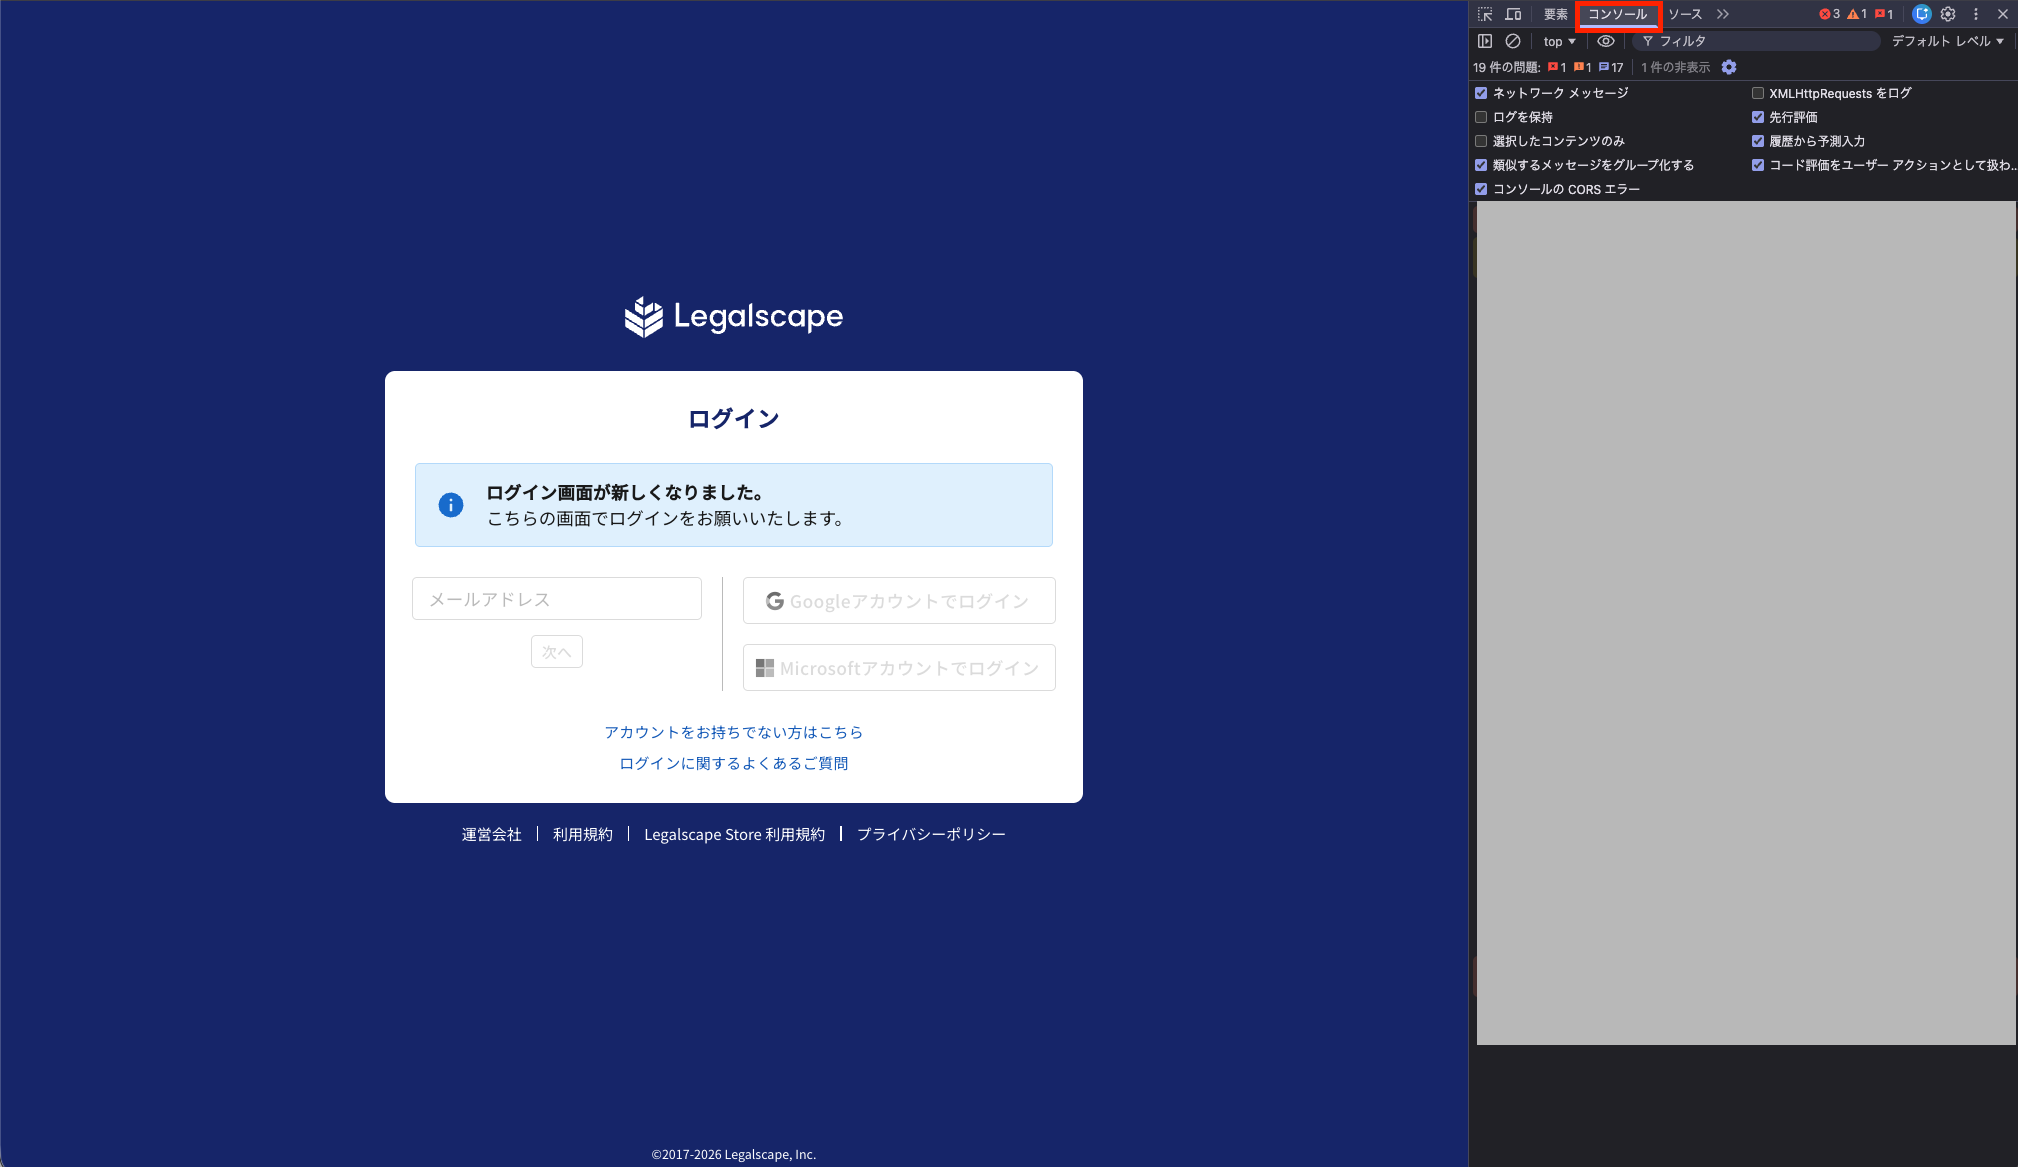This screenshot has height=1167, width=2018.
Task: Create a live expression via the eye icon
Action: (x=1606, y=41)
